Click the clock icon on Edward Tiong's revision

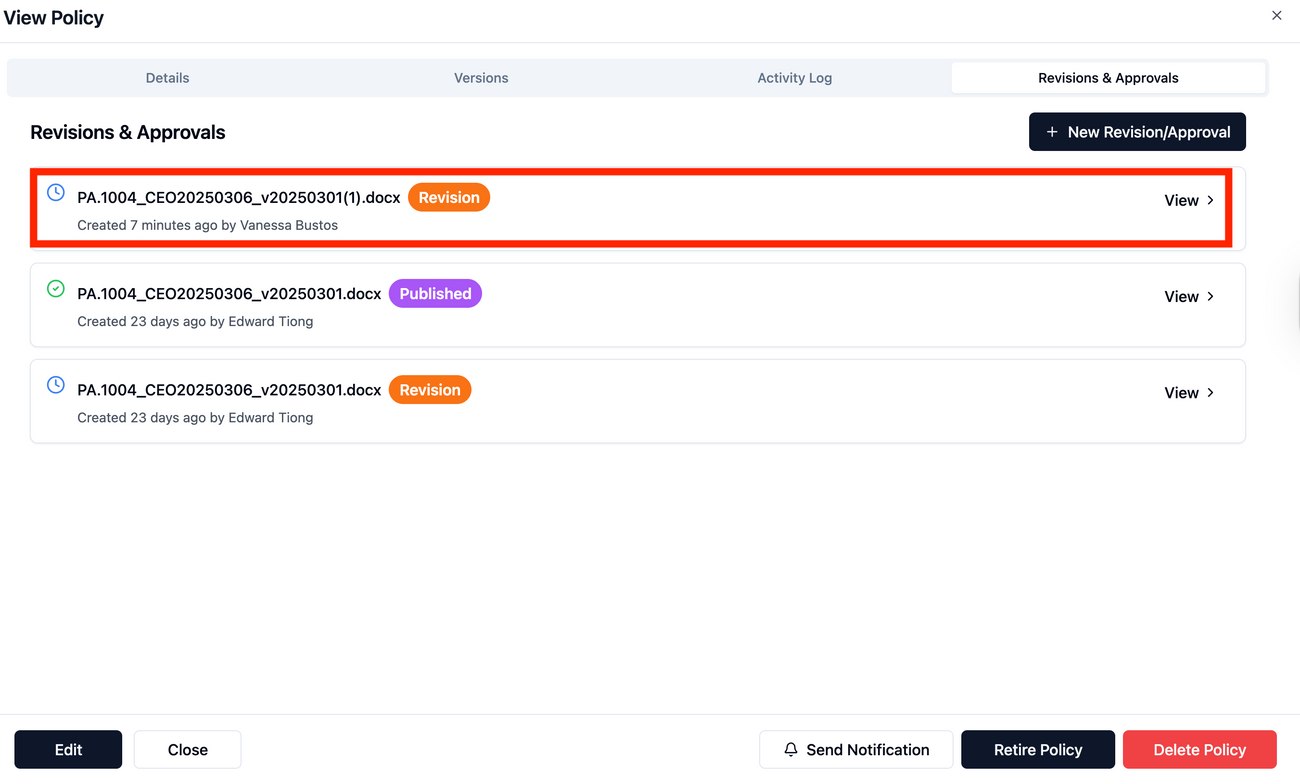click(56, 385)
